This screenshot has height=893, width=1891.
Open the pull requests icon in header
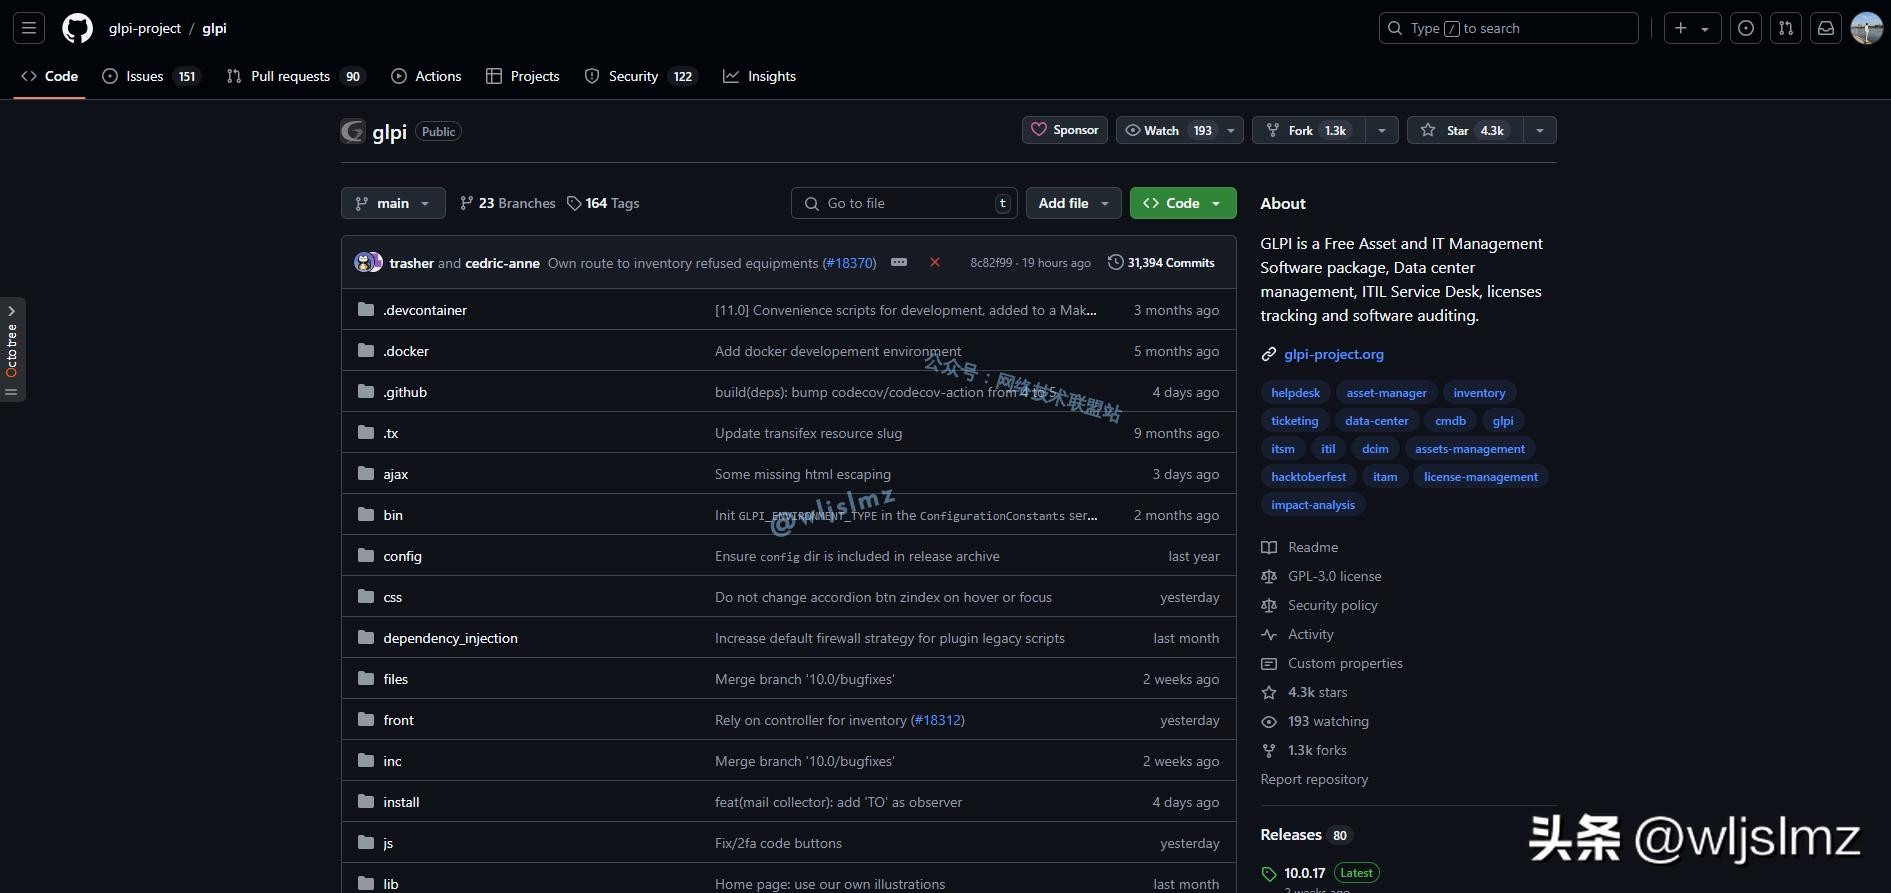(1785, 28)
